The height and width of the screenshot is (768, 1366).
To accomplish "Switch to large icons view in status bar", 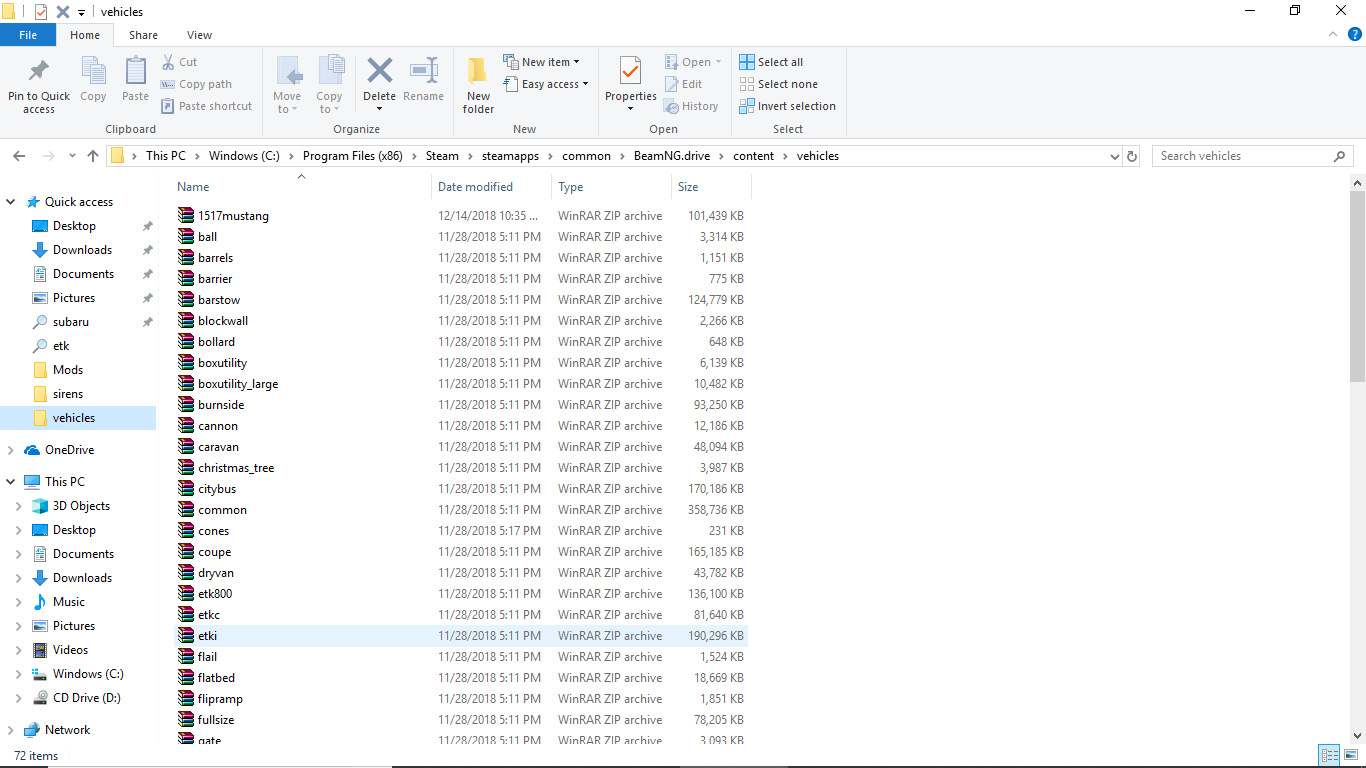I will pos(1351,756).
